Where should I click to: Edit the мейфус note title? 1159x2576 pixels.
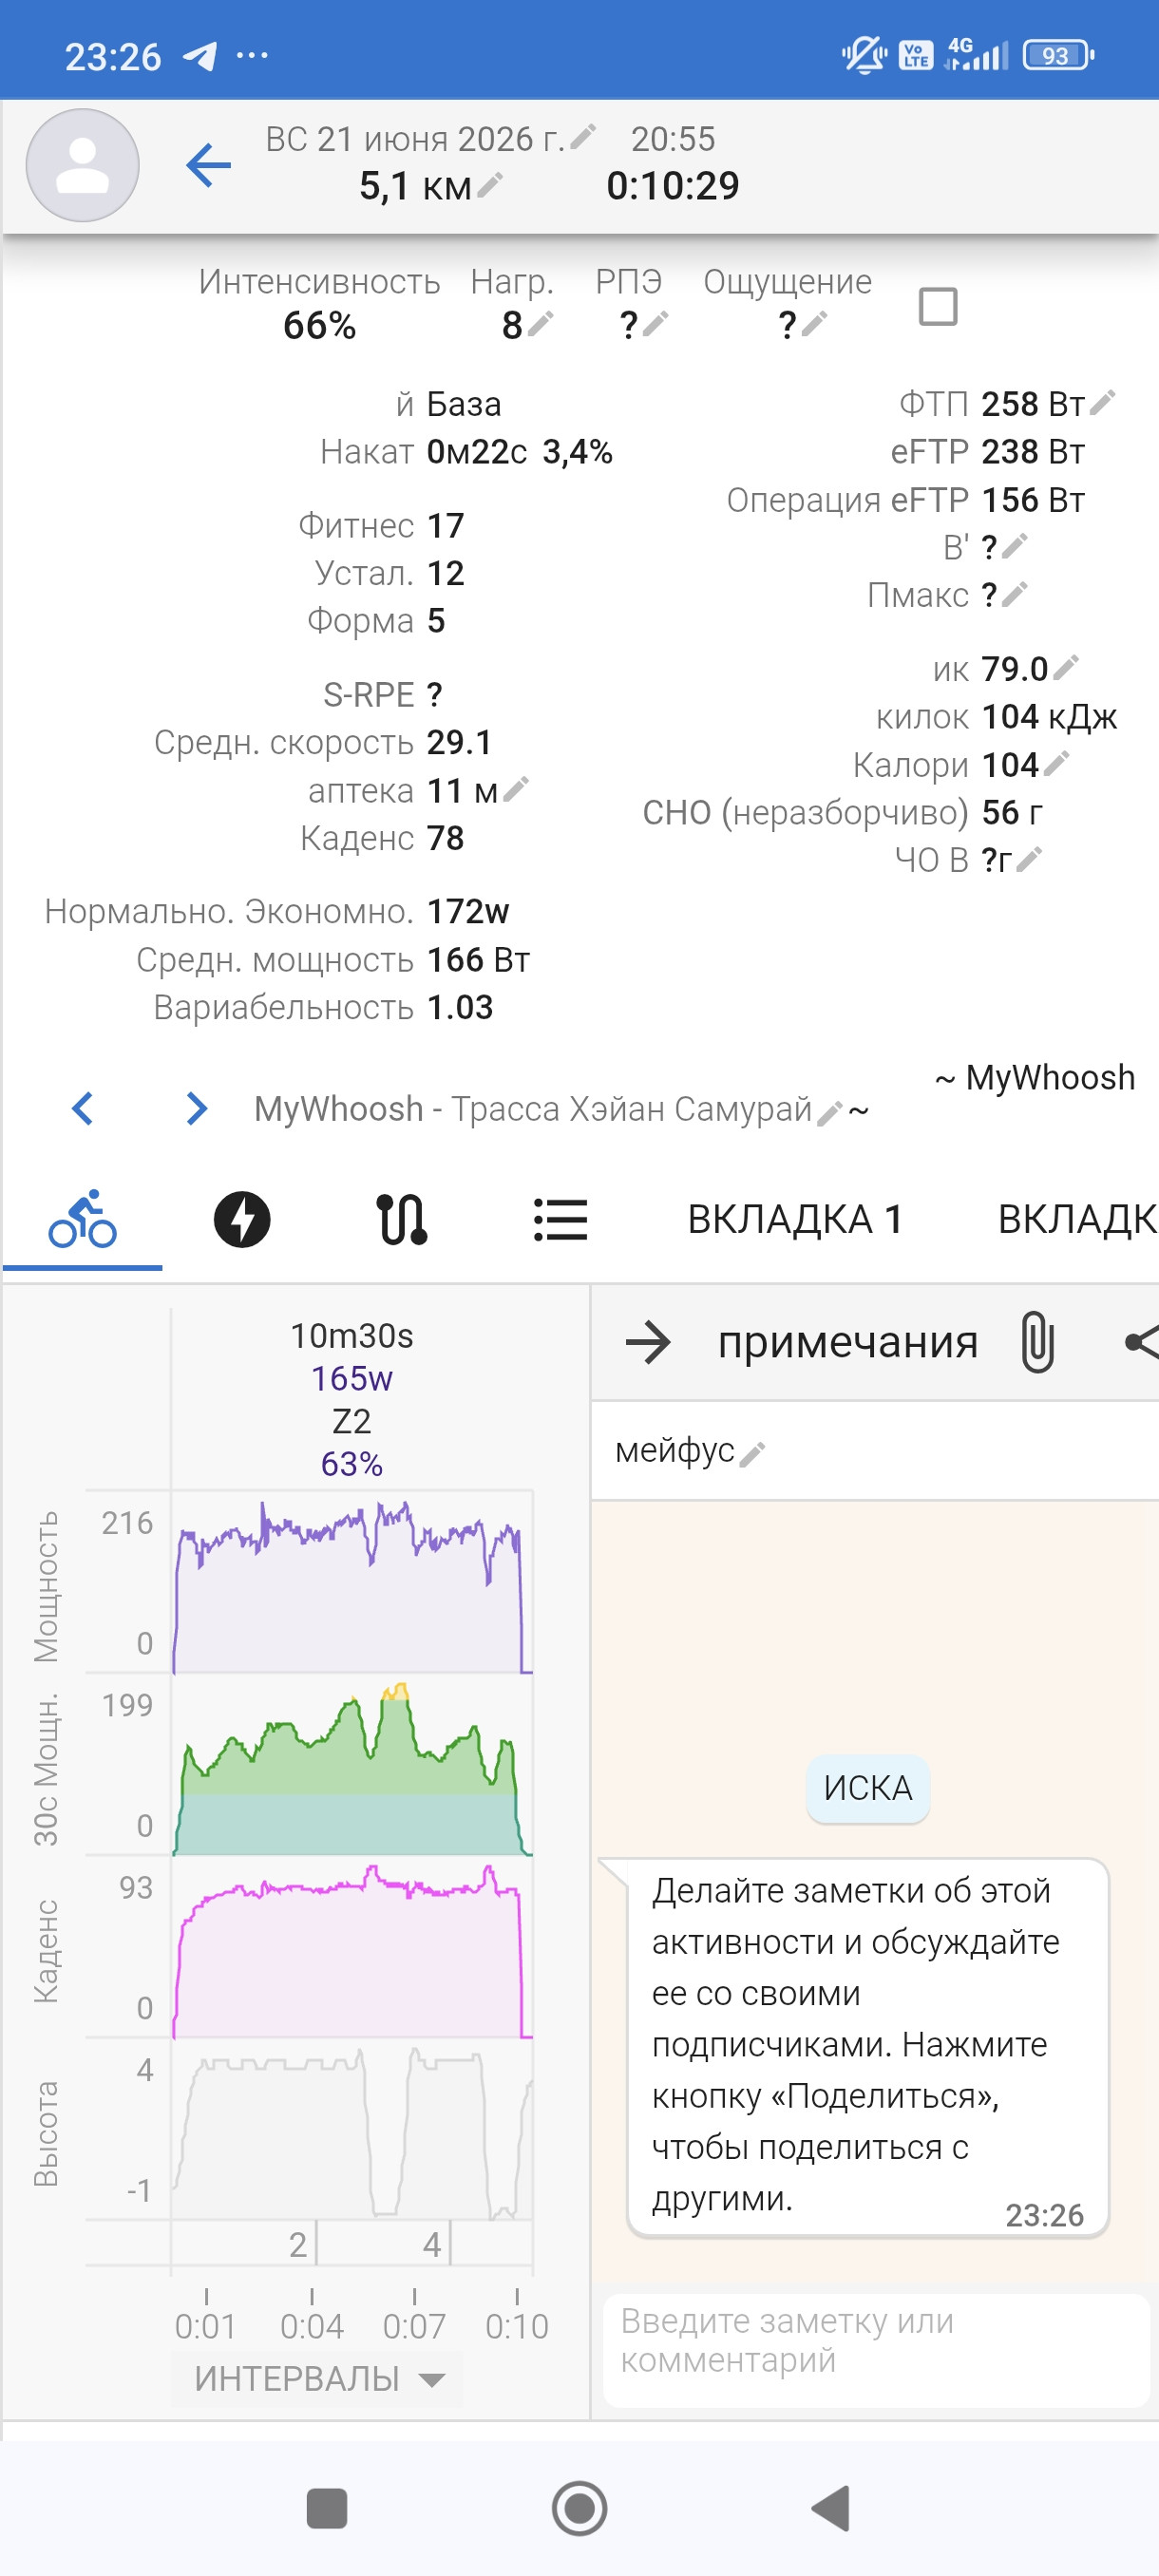click(754, 1453)
